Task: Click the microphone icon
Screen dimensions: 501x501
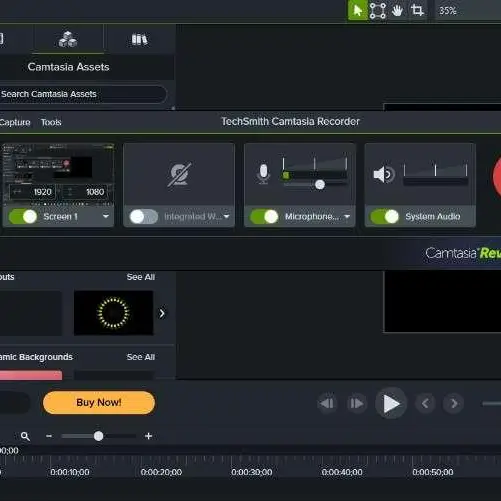Action: pos(263,174)
